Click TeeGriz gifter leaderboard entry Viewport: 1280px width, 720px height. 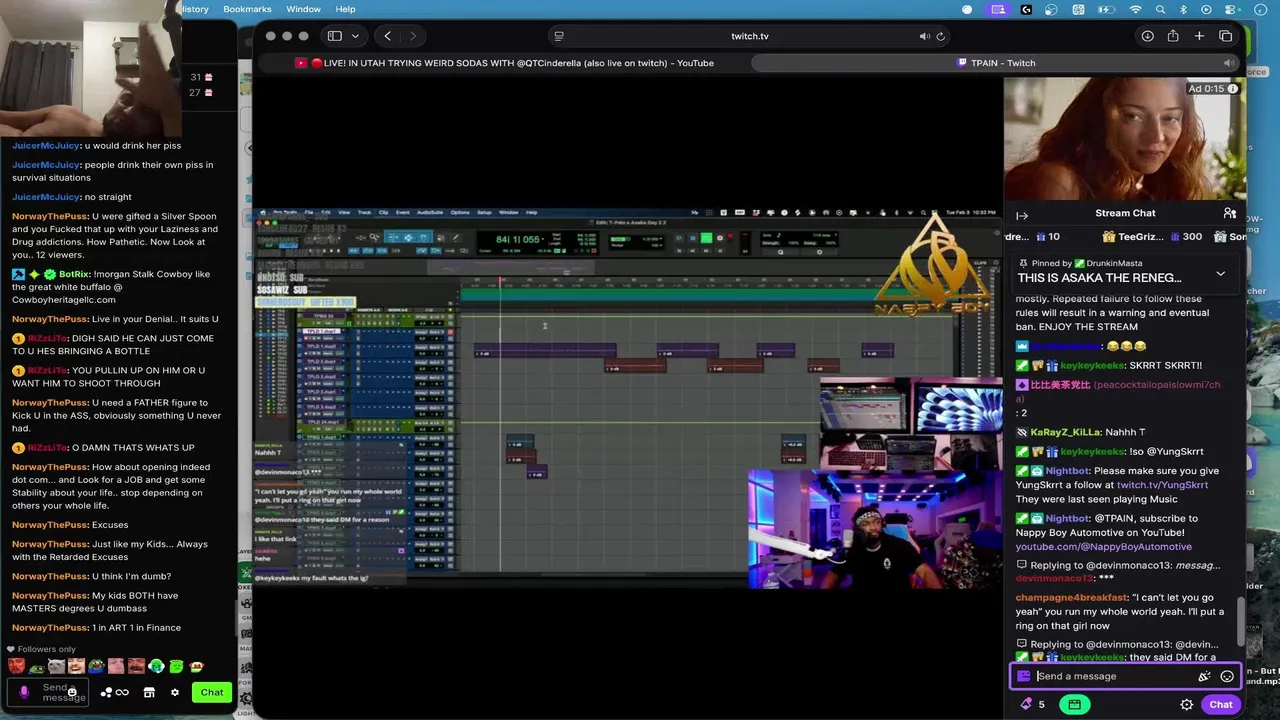click(x=1152, y=237)
